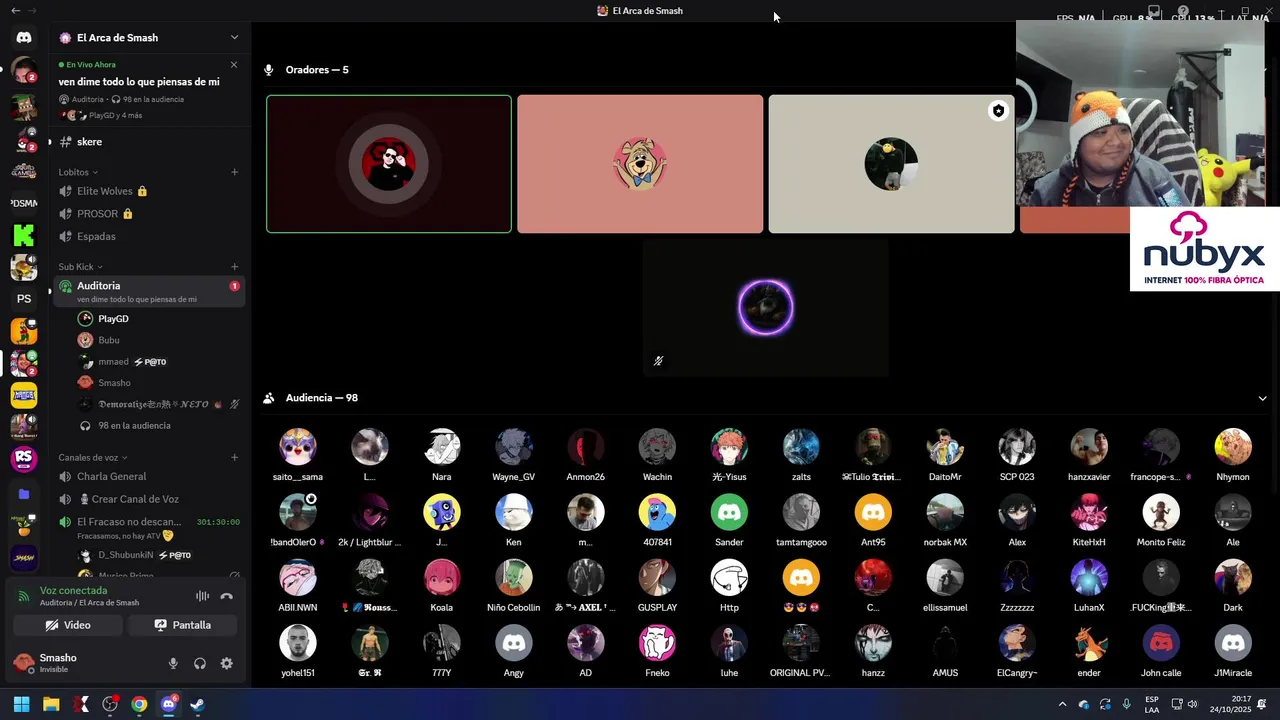
Task: Select the first speaker tile with red-glasses avatar
Action: [389, 164]
